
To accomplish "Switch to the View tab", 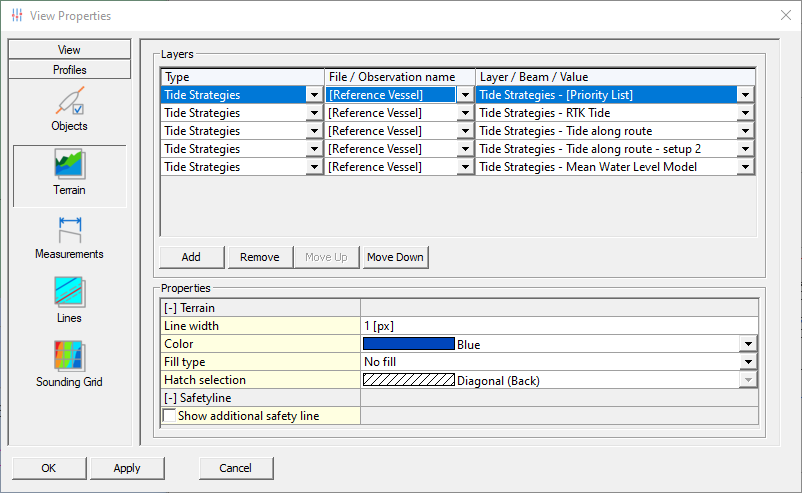I will pos(69,49).
